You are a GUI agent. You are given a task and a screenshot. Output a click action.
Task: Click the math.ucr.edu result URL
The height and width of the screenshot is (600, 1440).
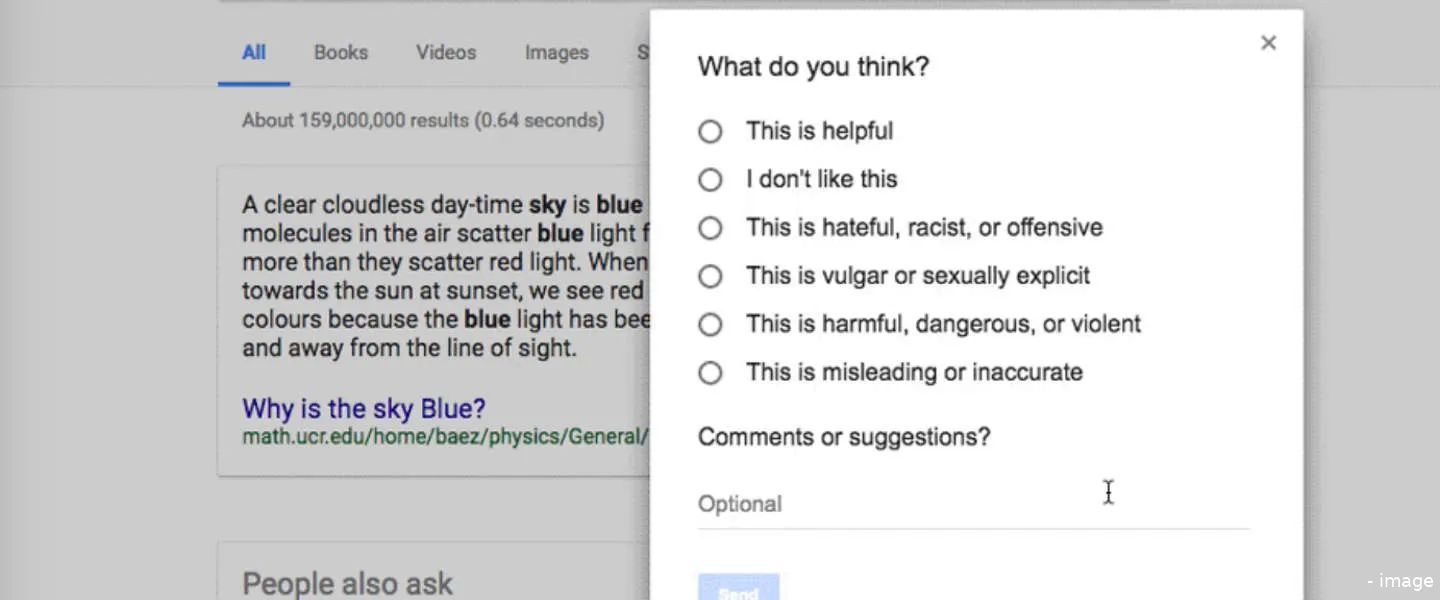(x=446, y=436)
